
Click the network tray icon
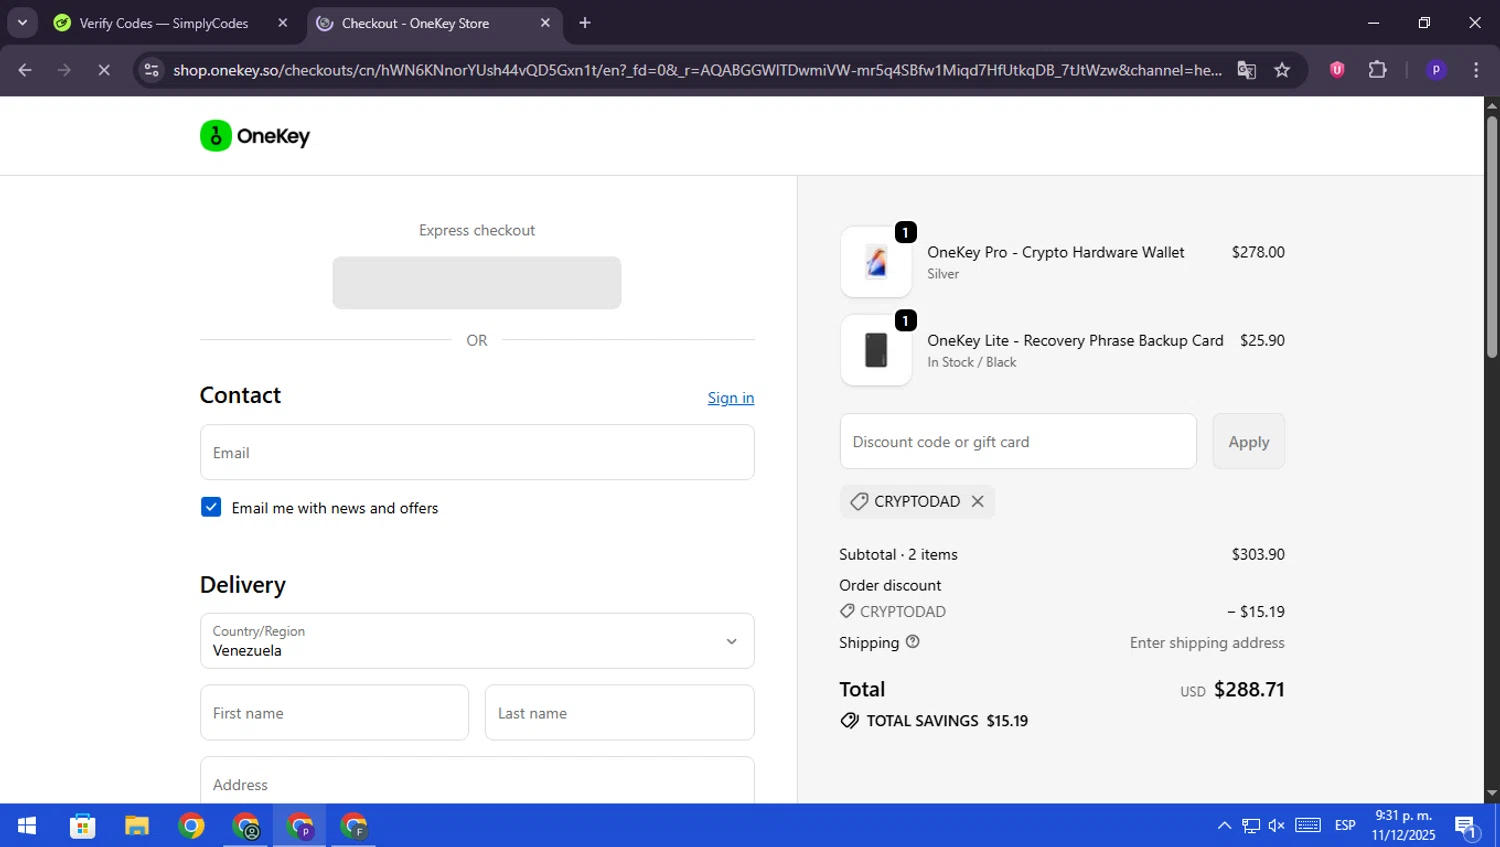tap(1251, 826)
